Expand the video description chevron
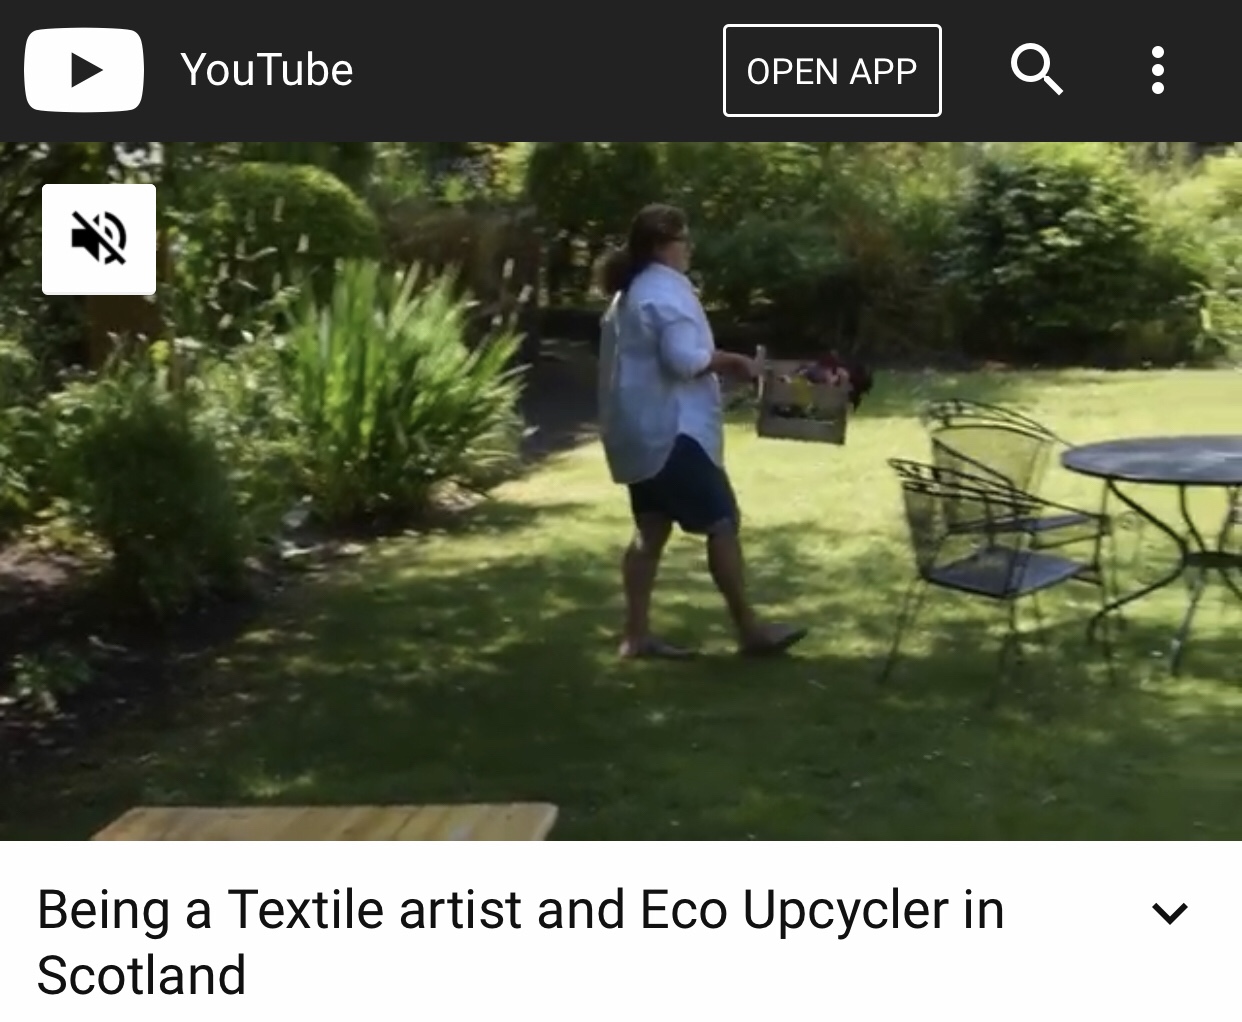Screen dimensions: 1242x1022 pos(1169,913)
